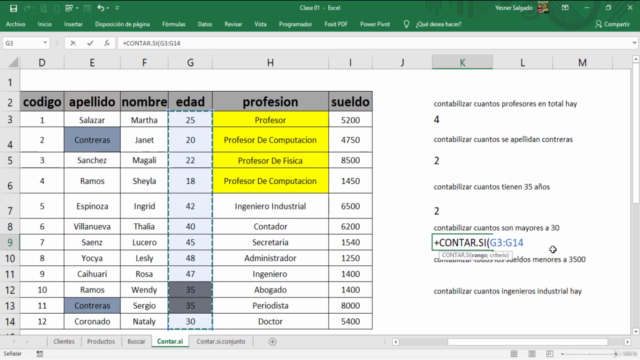Switch to Page Break Preview icon
Viewport: 640px width, 360px height.
[550, 353]
